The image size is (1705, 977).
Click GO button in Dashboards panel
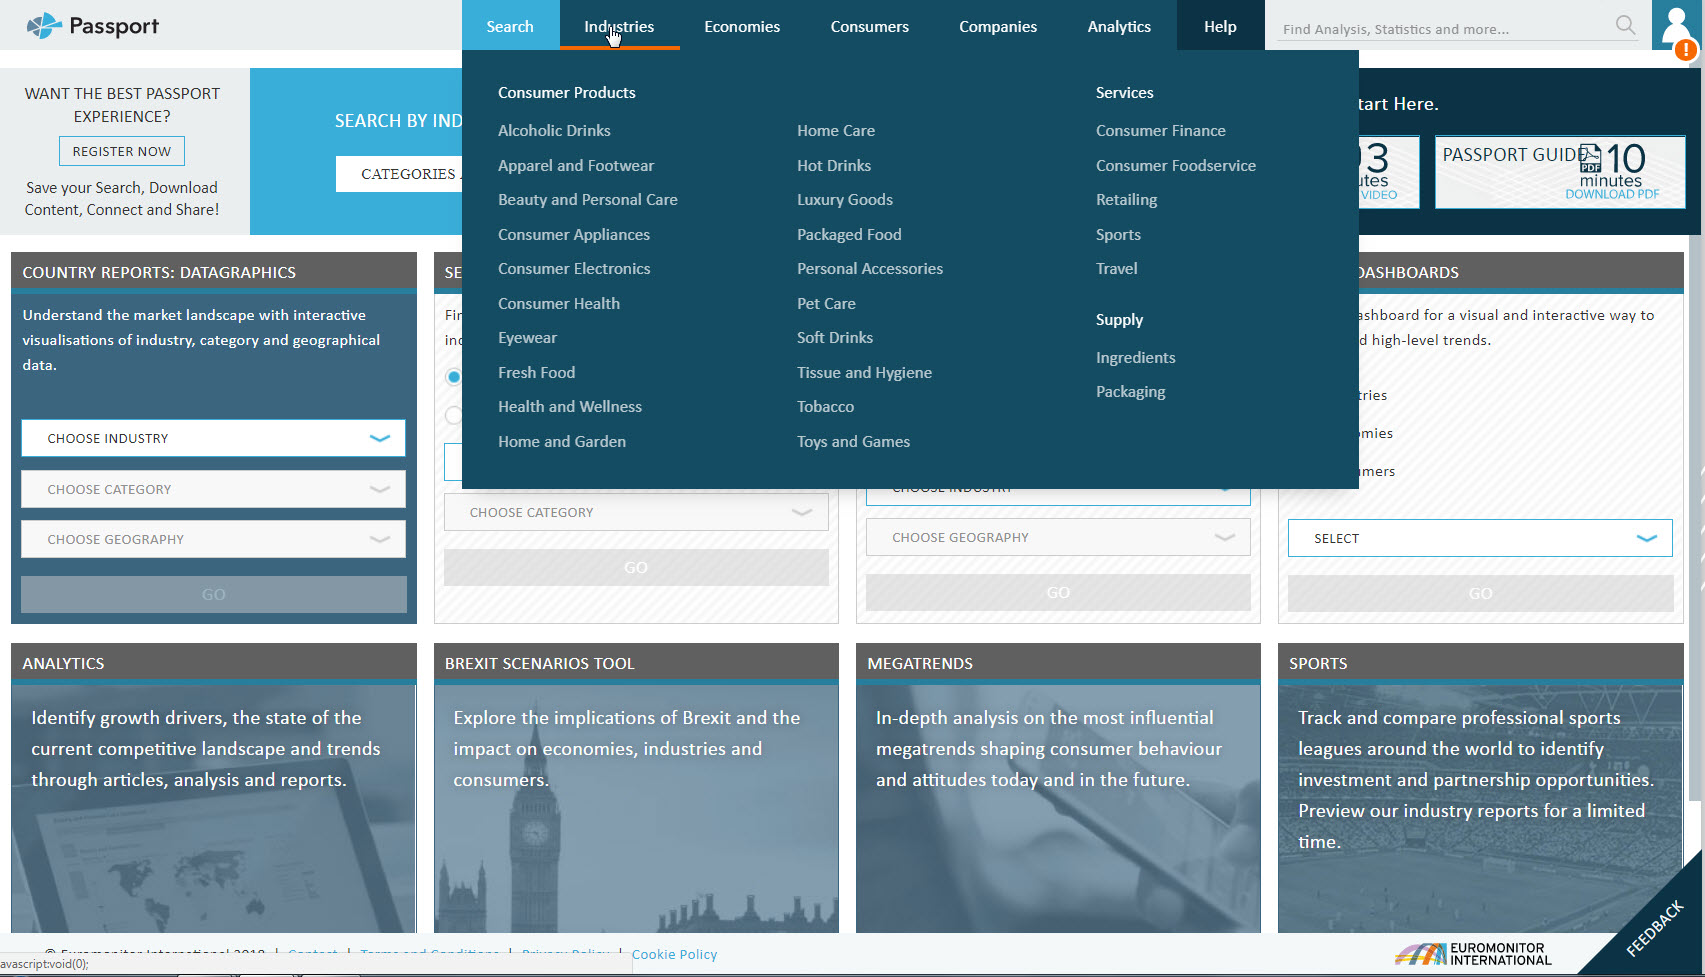point(1480,593)
